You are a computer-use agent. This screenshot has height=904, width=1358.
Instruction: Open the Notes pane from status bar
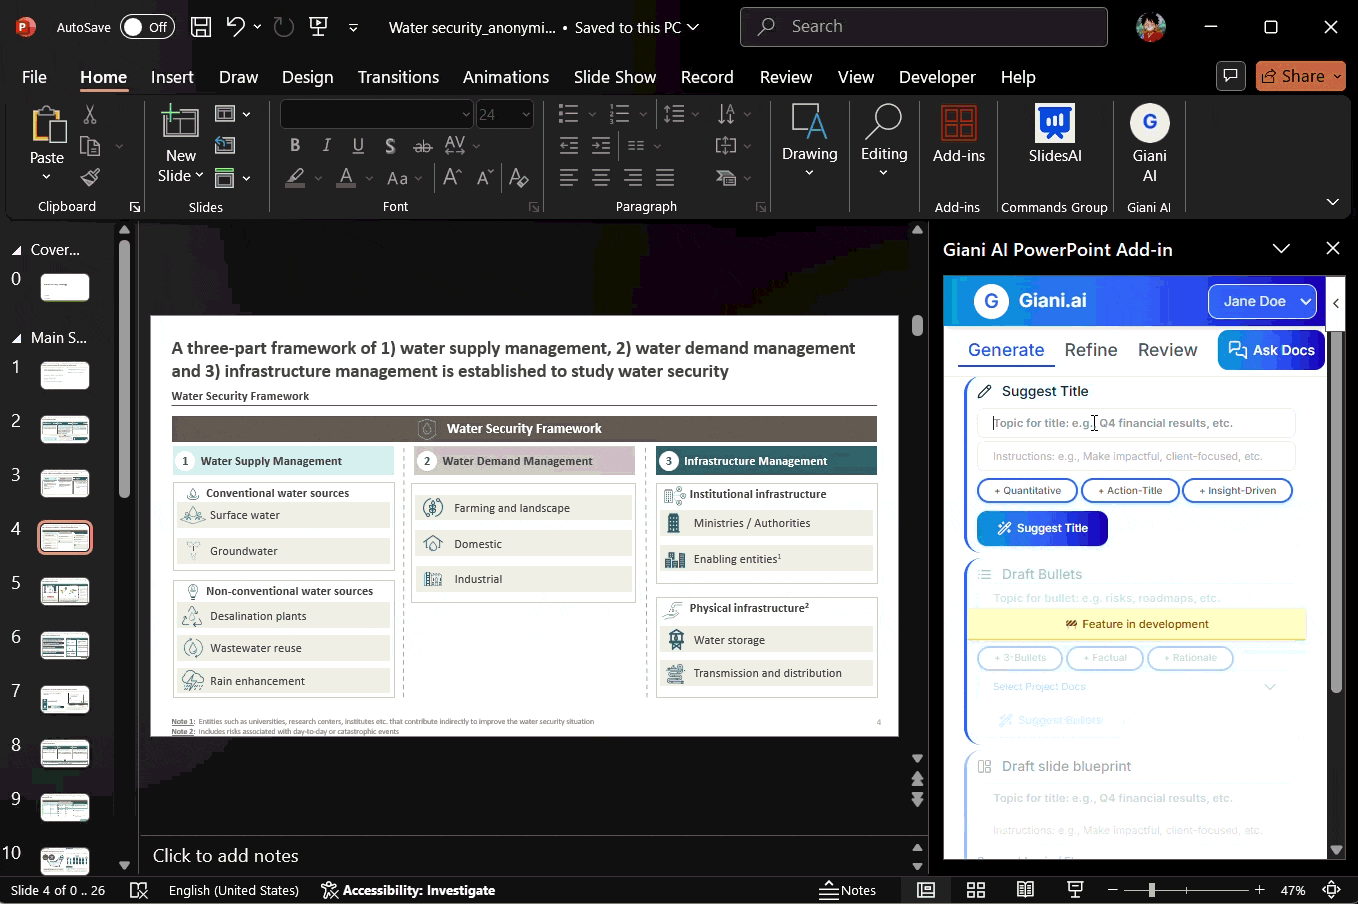pyautogui.click(x=849, y=889)
